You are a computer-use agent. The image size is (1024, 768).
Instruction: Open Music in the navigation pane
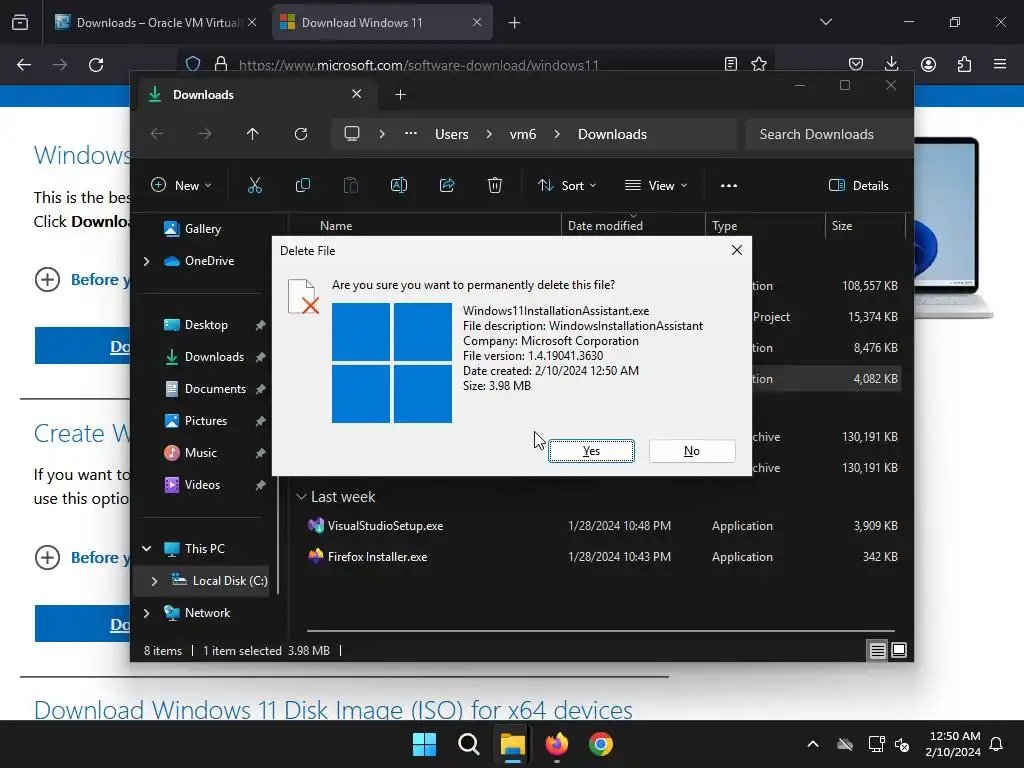pos(200,453)
